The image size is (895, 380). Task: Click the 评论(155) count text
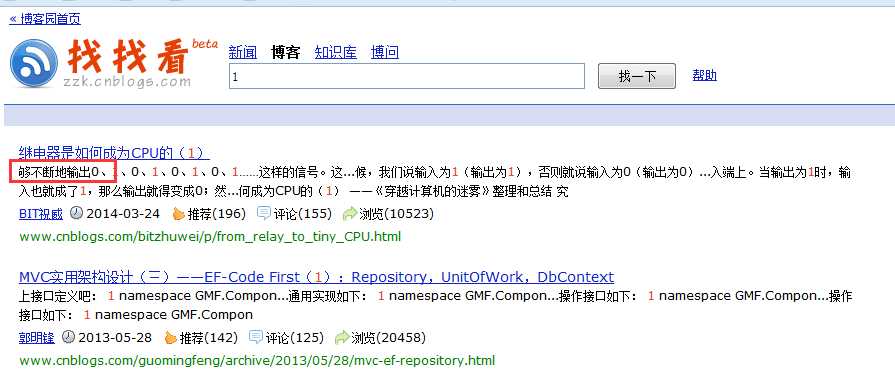[303, 214]
